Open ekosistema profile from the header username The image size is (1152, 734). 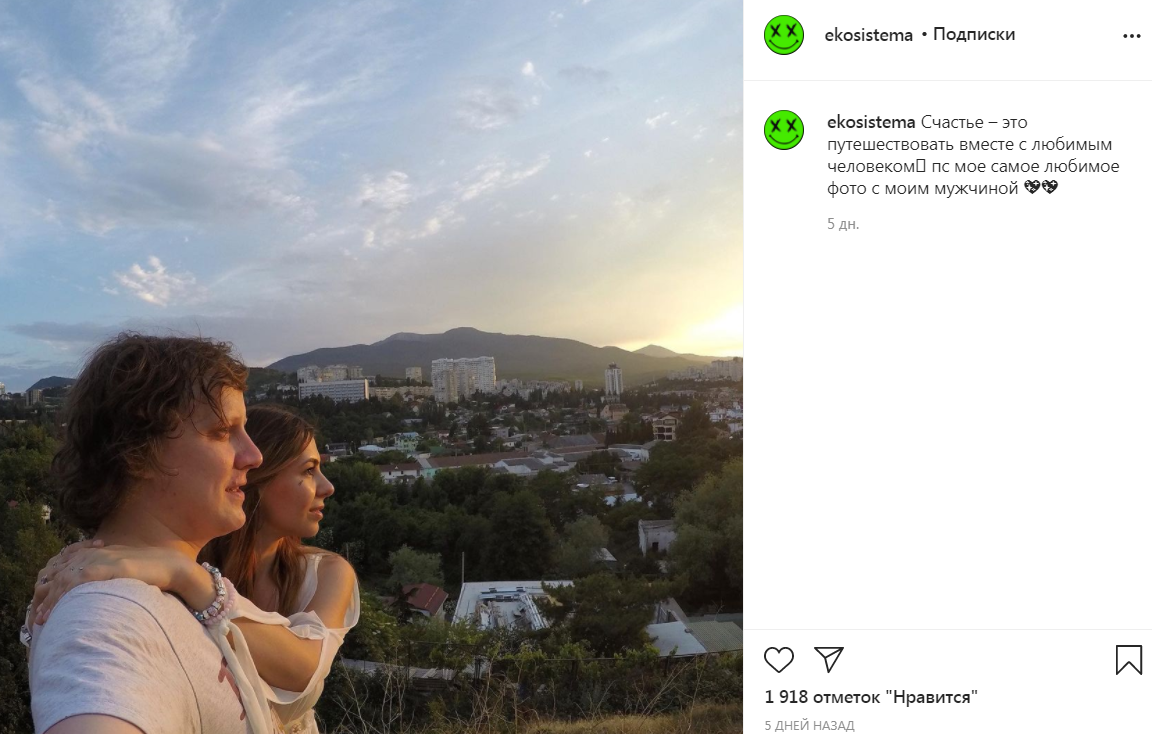click(x=868, y=35)
